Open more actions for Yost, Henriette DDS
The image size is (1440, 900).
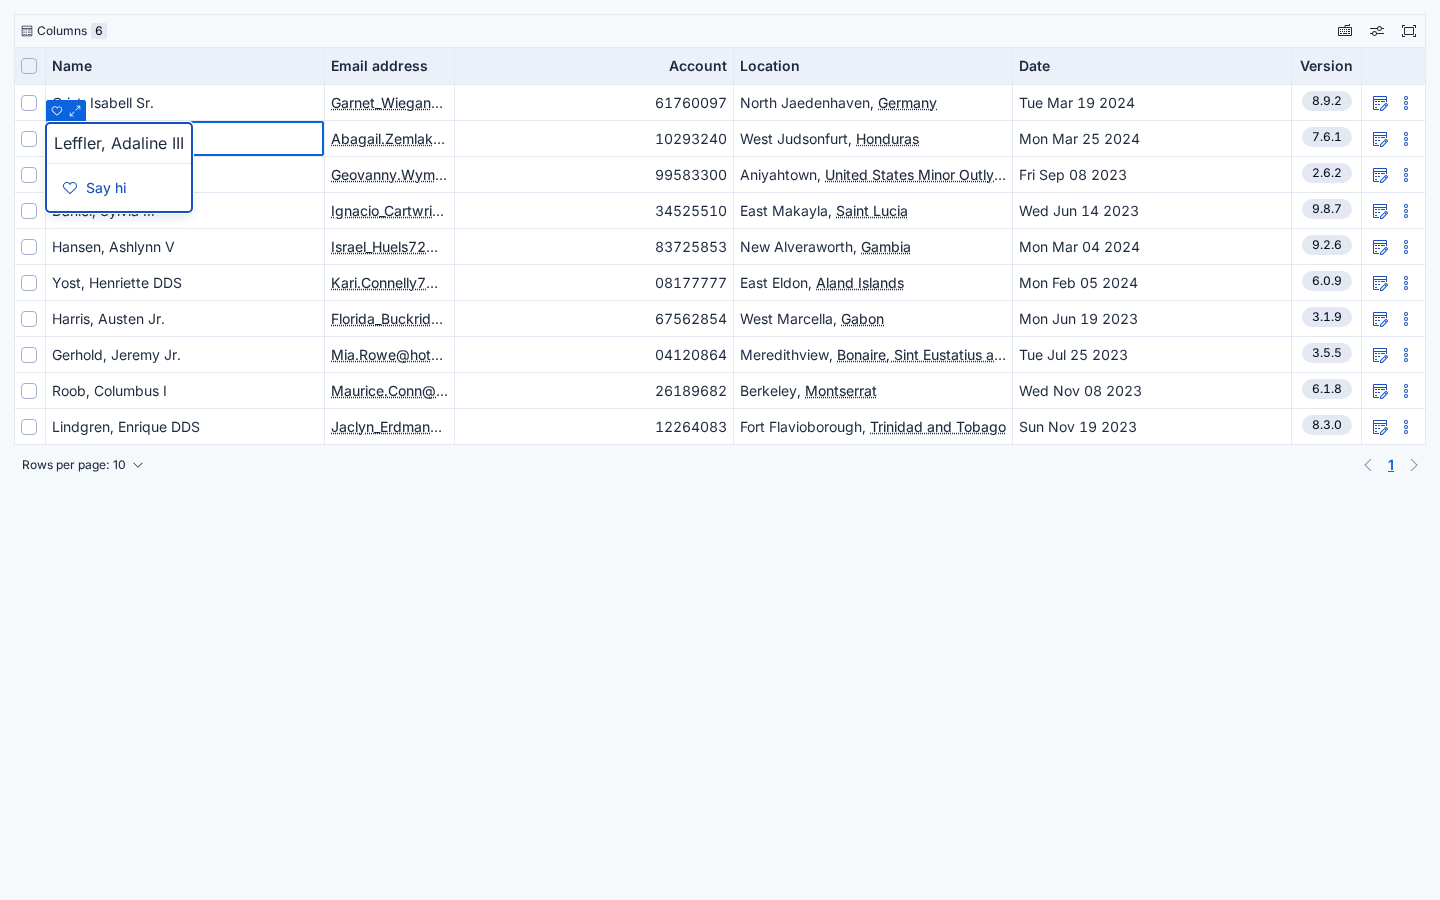(1406, 283)
